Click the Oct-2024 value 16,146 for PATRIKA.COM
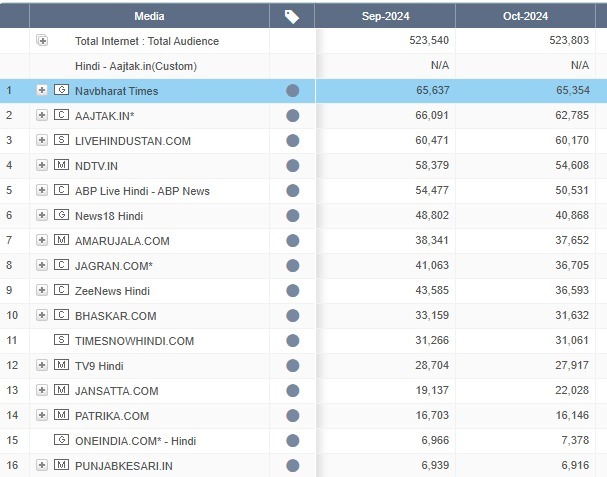This screenshot has width=607, height=477. [x=572, y=415]
